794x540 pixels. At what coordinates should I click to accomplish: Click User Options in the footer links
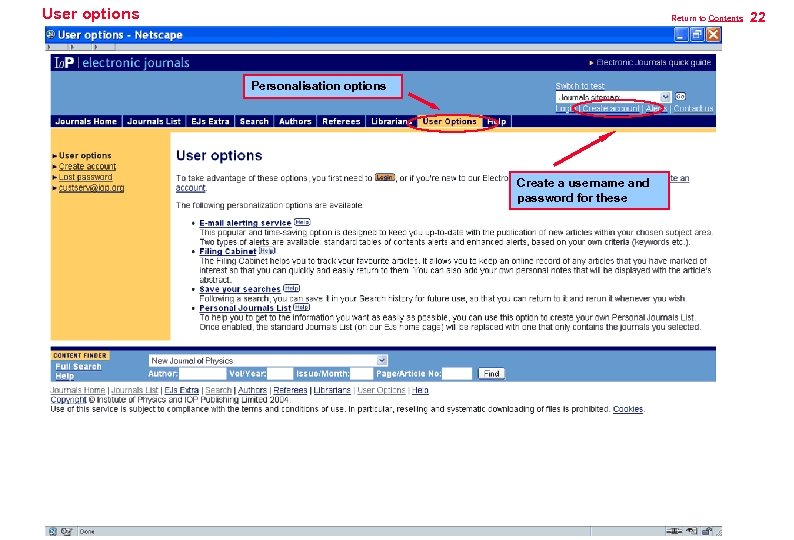pyautogui.click(x=381, y=390)
